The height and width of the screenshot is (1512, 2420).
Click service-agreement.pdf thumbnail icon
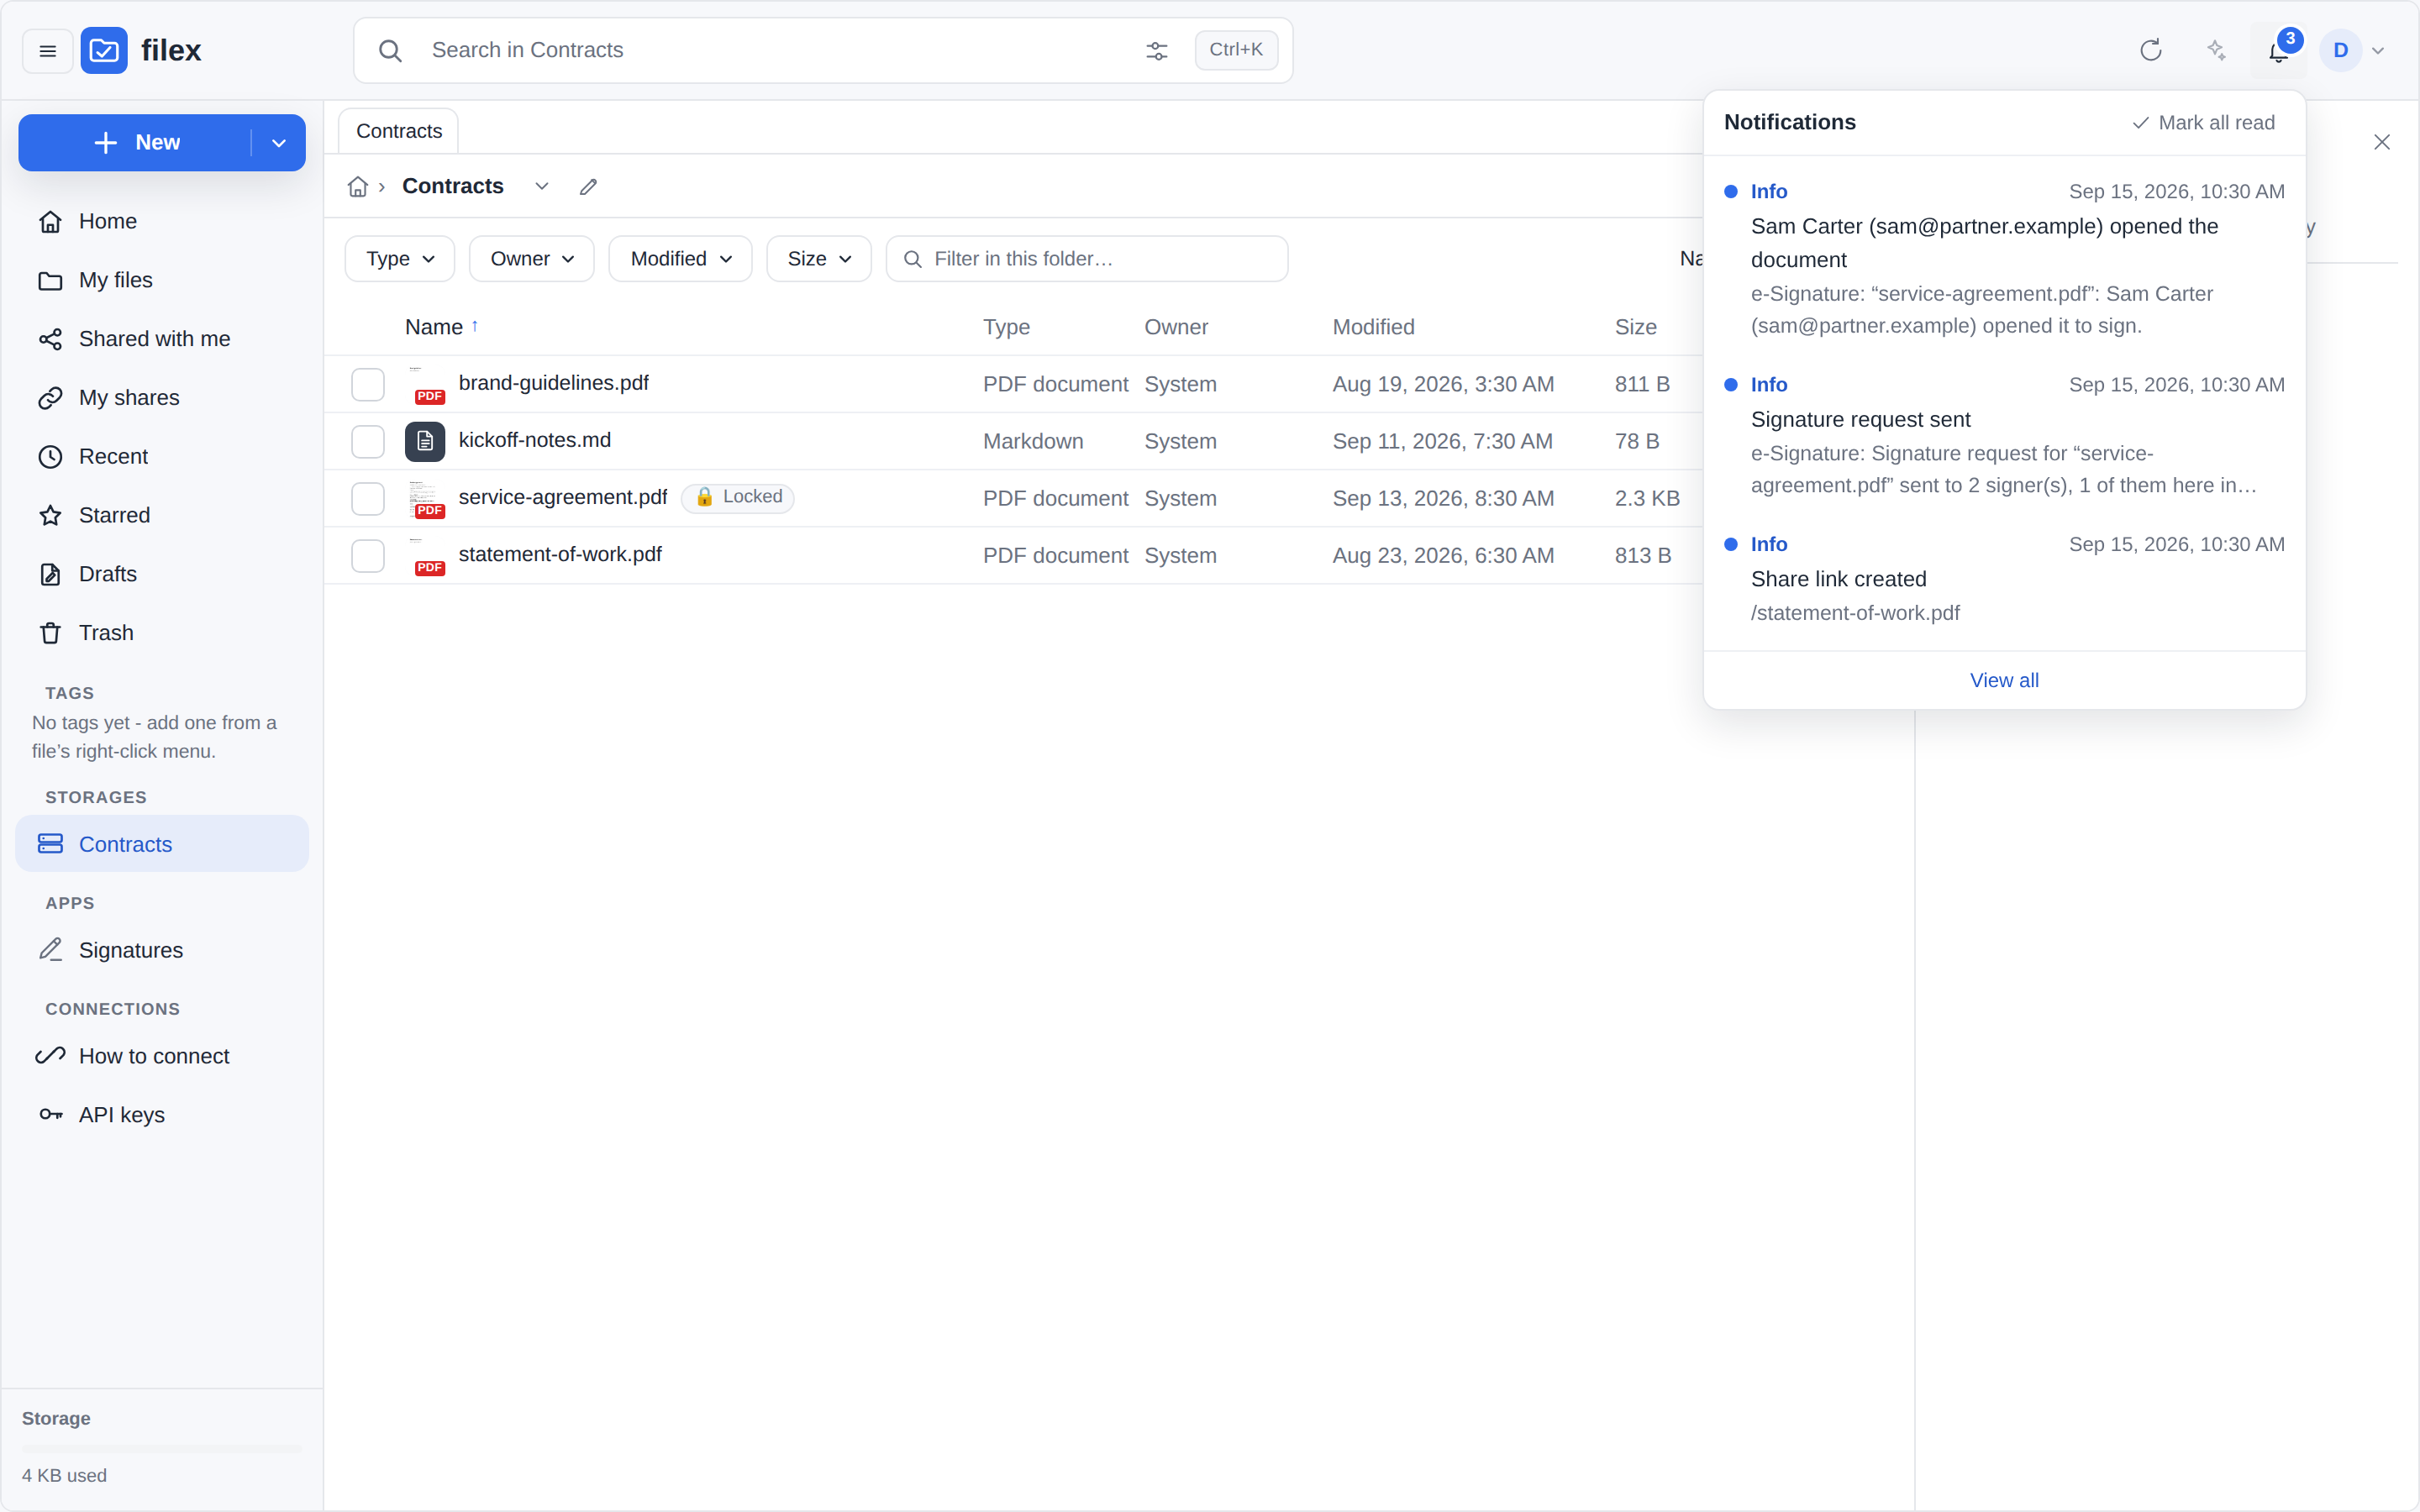425,498
